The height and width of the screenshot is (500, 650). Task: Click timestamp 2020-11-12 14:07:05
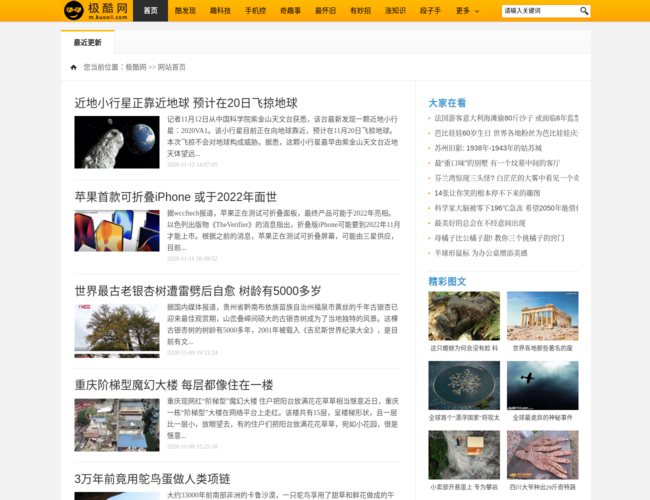tap(192, 165)
